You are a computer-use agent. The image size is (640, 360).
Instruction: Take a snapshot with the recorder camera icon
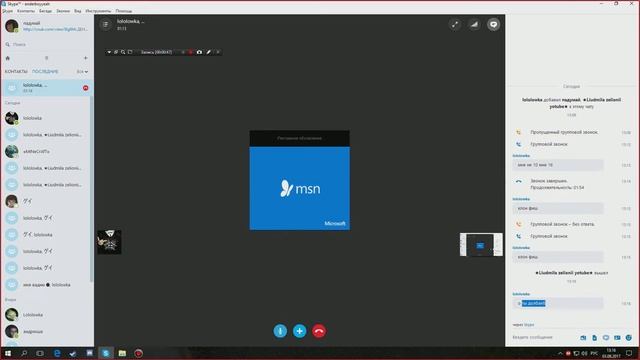pos(199,52)
